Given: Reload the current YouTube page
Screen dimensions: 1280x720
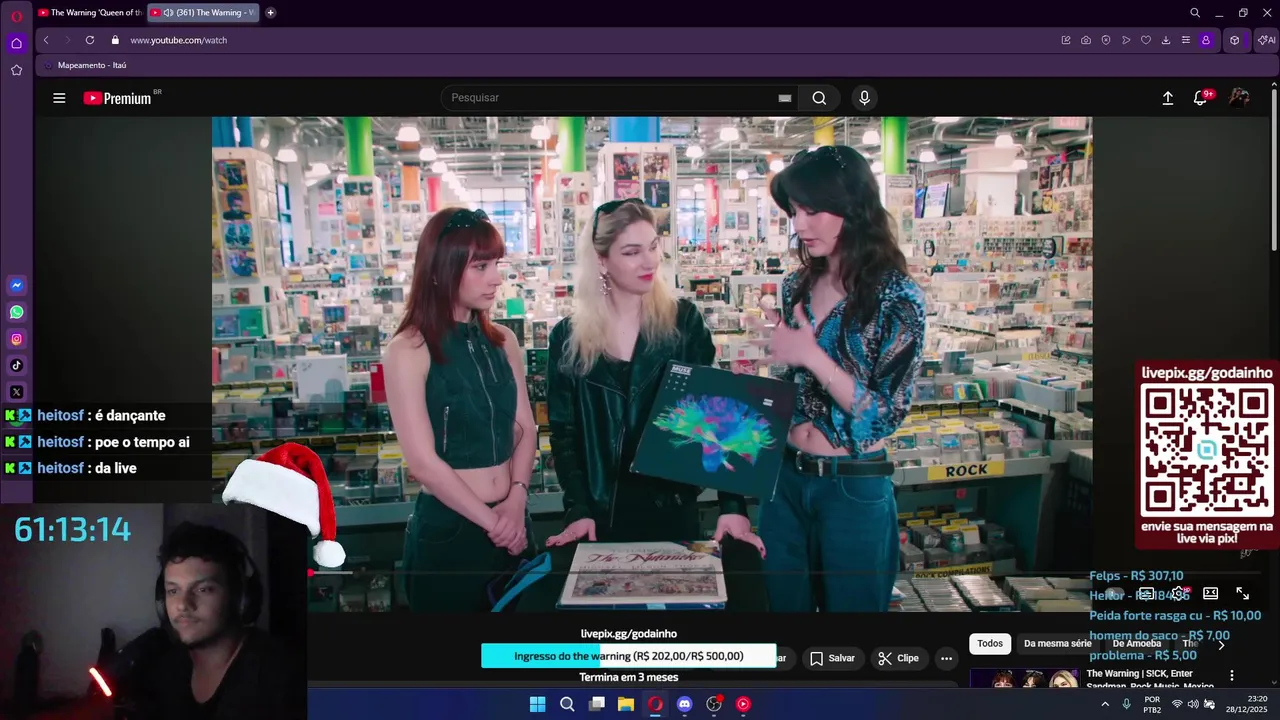Looking at the screenshot, I should point(90,40).
